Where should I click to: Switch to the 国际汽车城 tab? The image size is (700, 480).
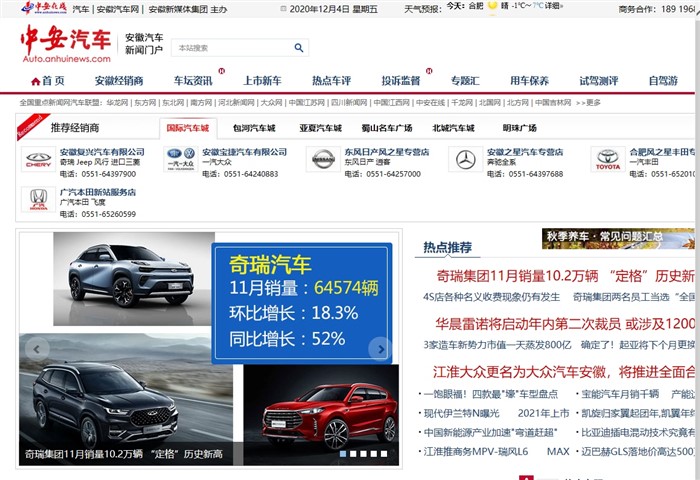pos(188,128)
